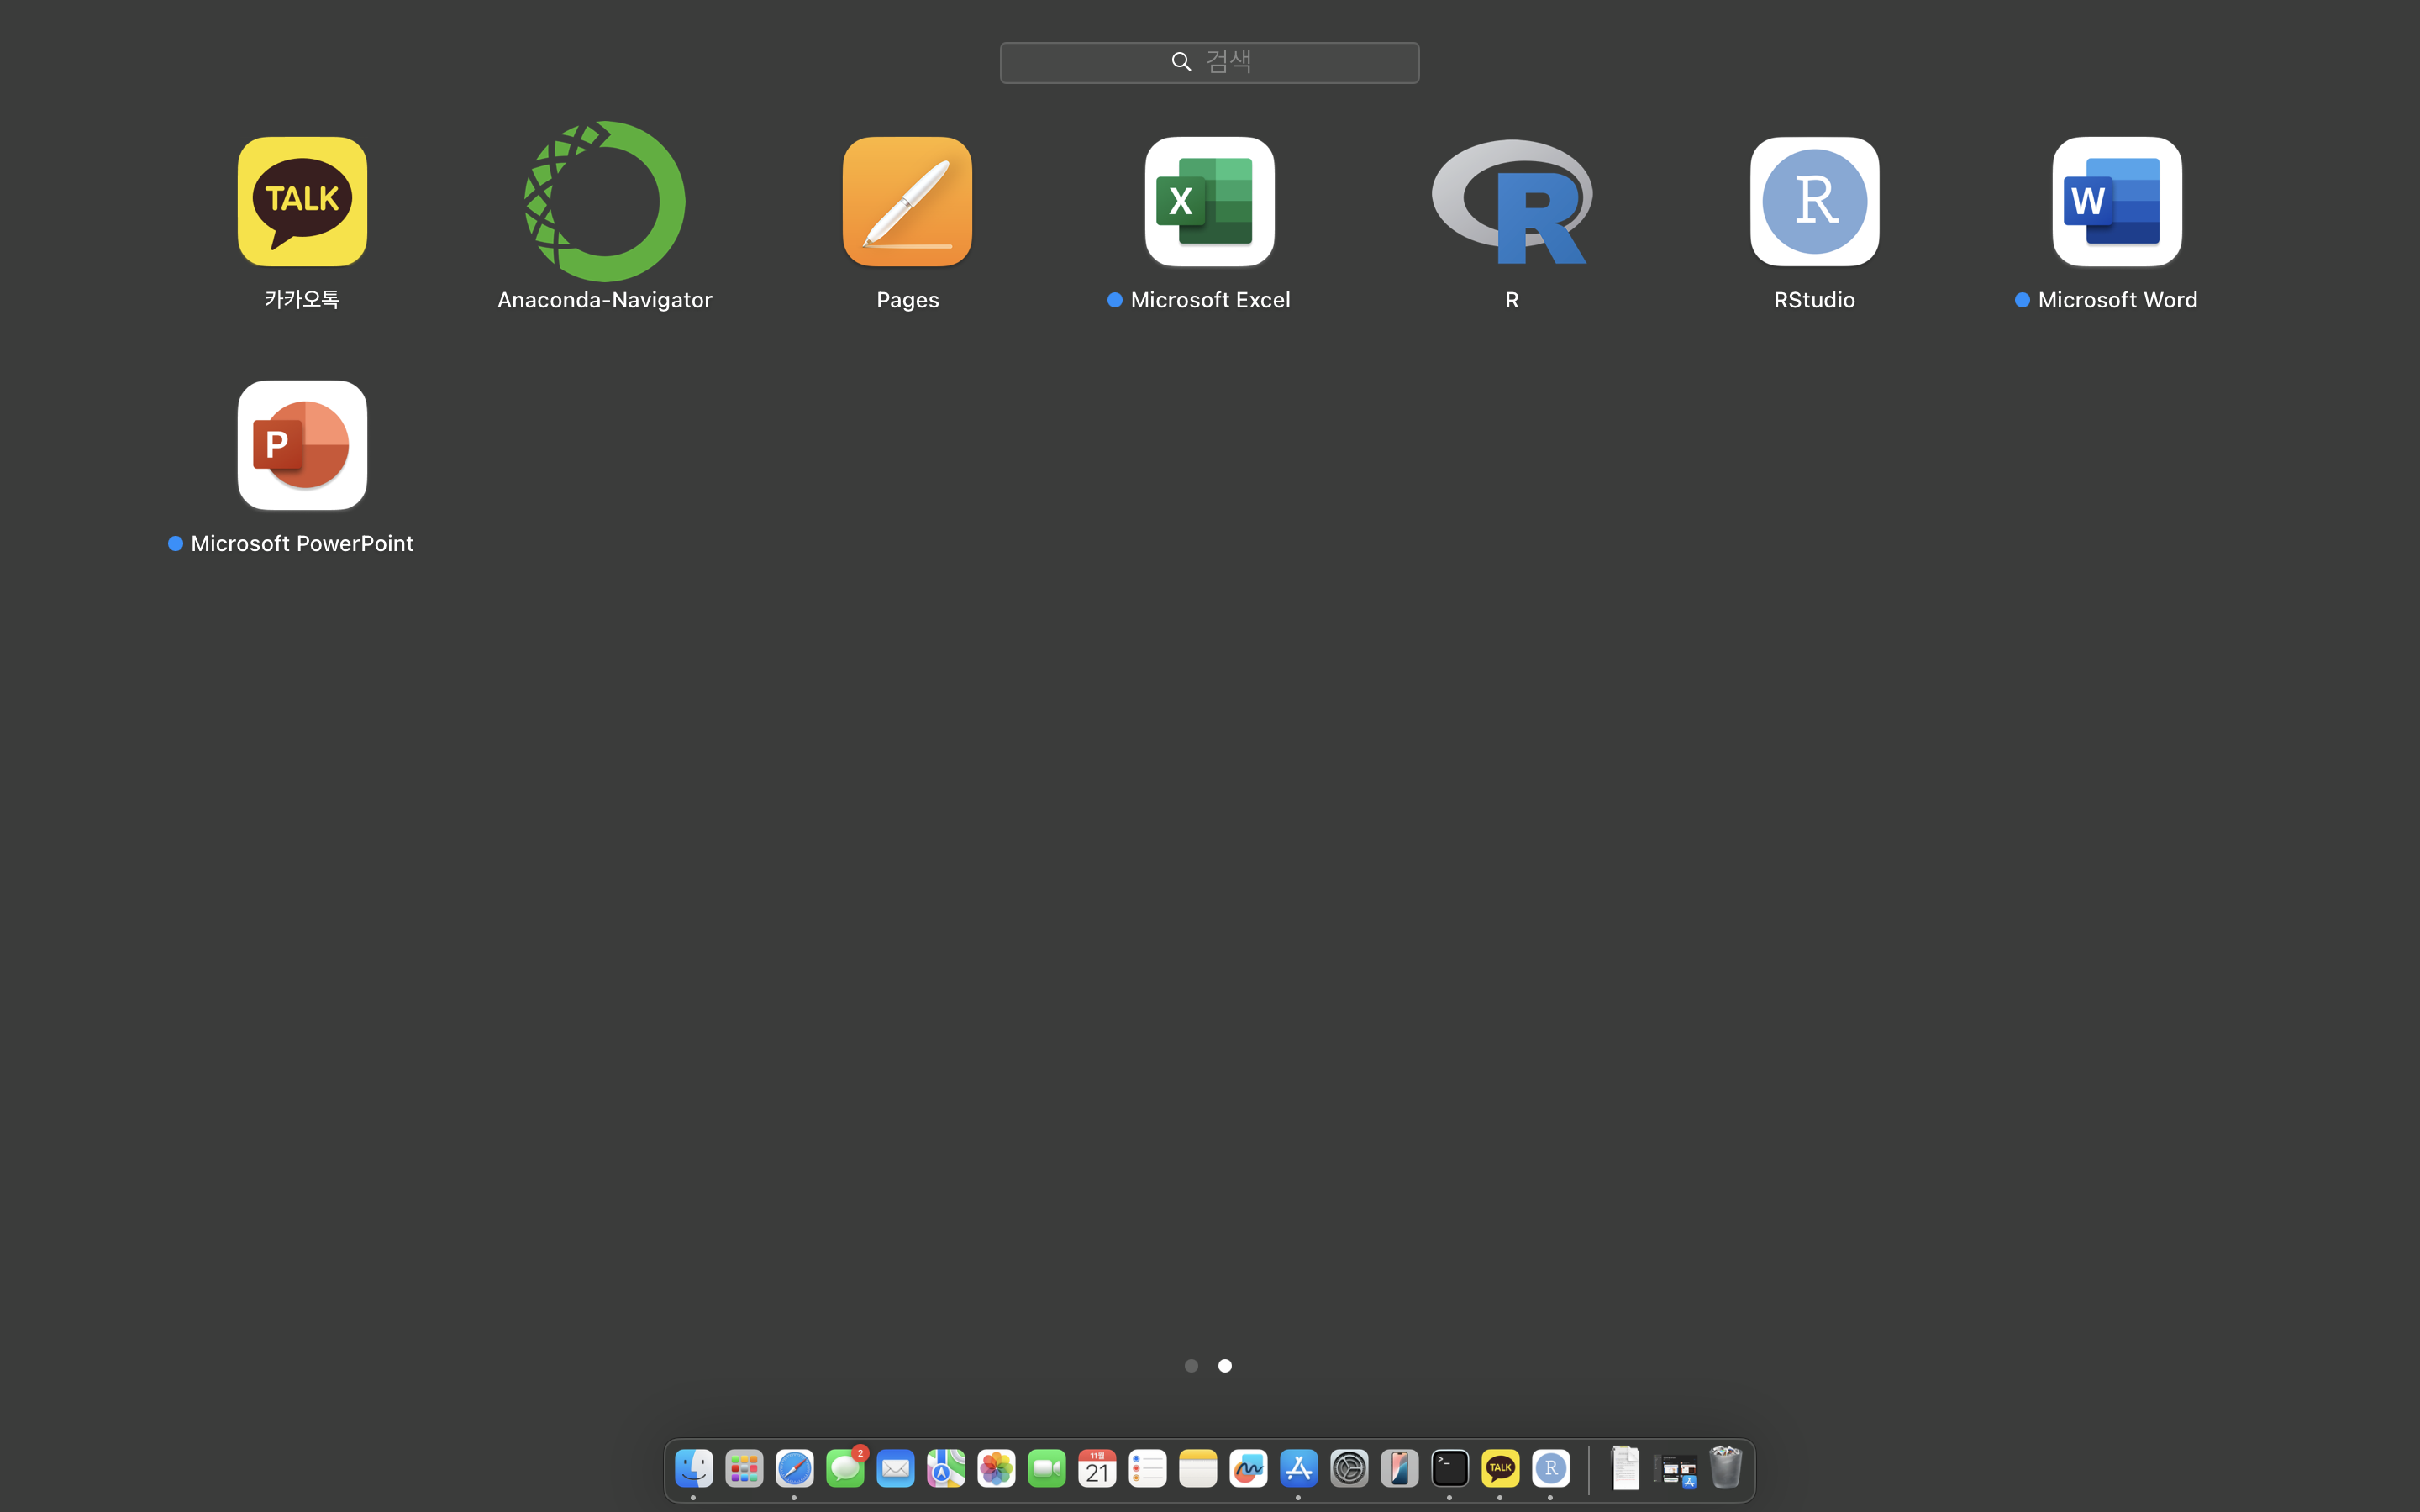Open Notes from the Dock

tap(1198, 1468)
